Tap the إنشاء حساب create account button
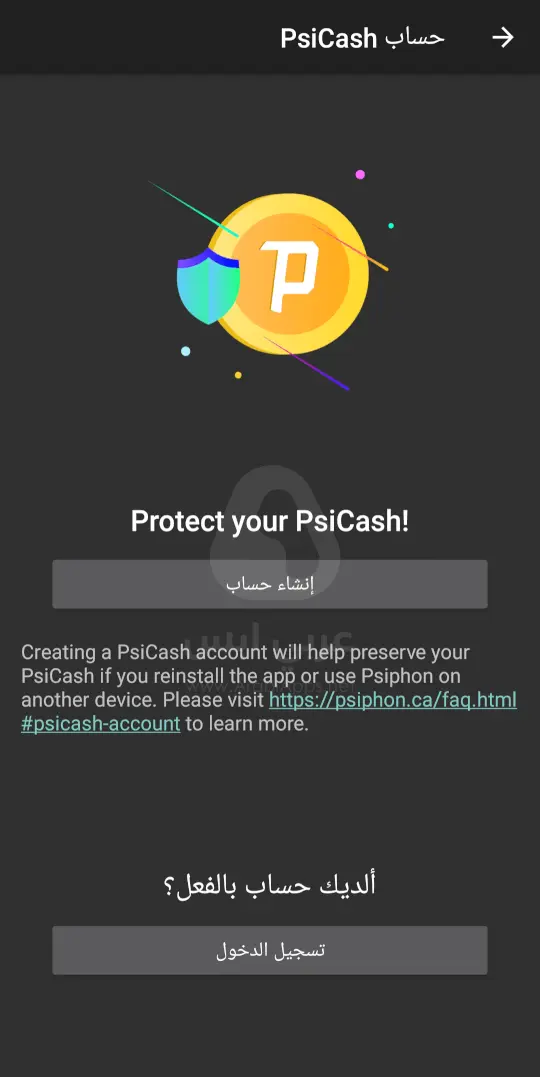540x1077 pixels. pyautogui.click(x=270, y=584)
